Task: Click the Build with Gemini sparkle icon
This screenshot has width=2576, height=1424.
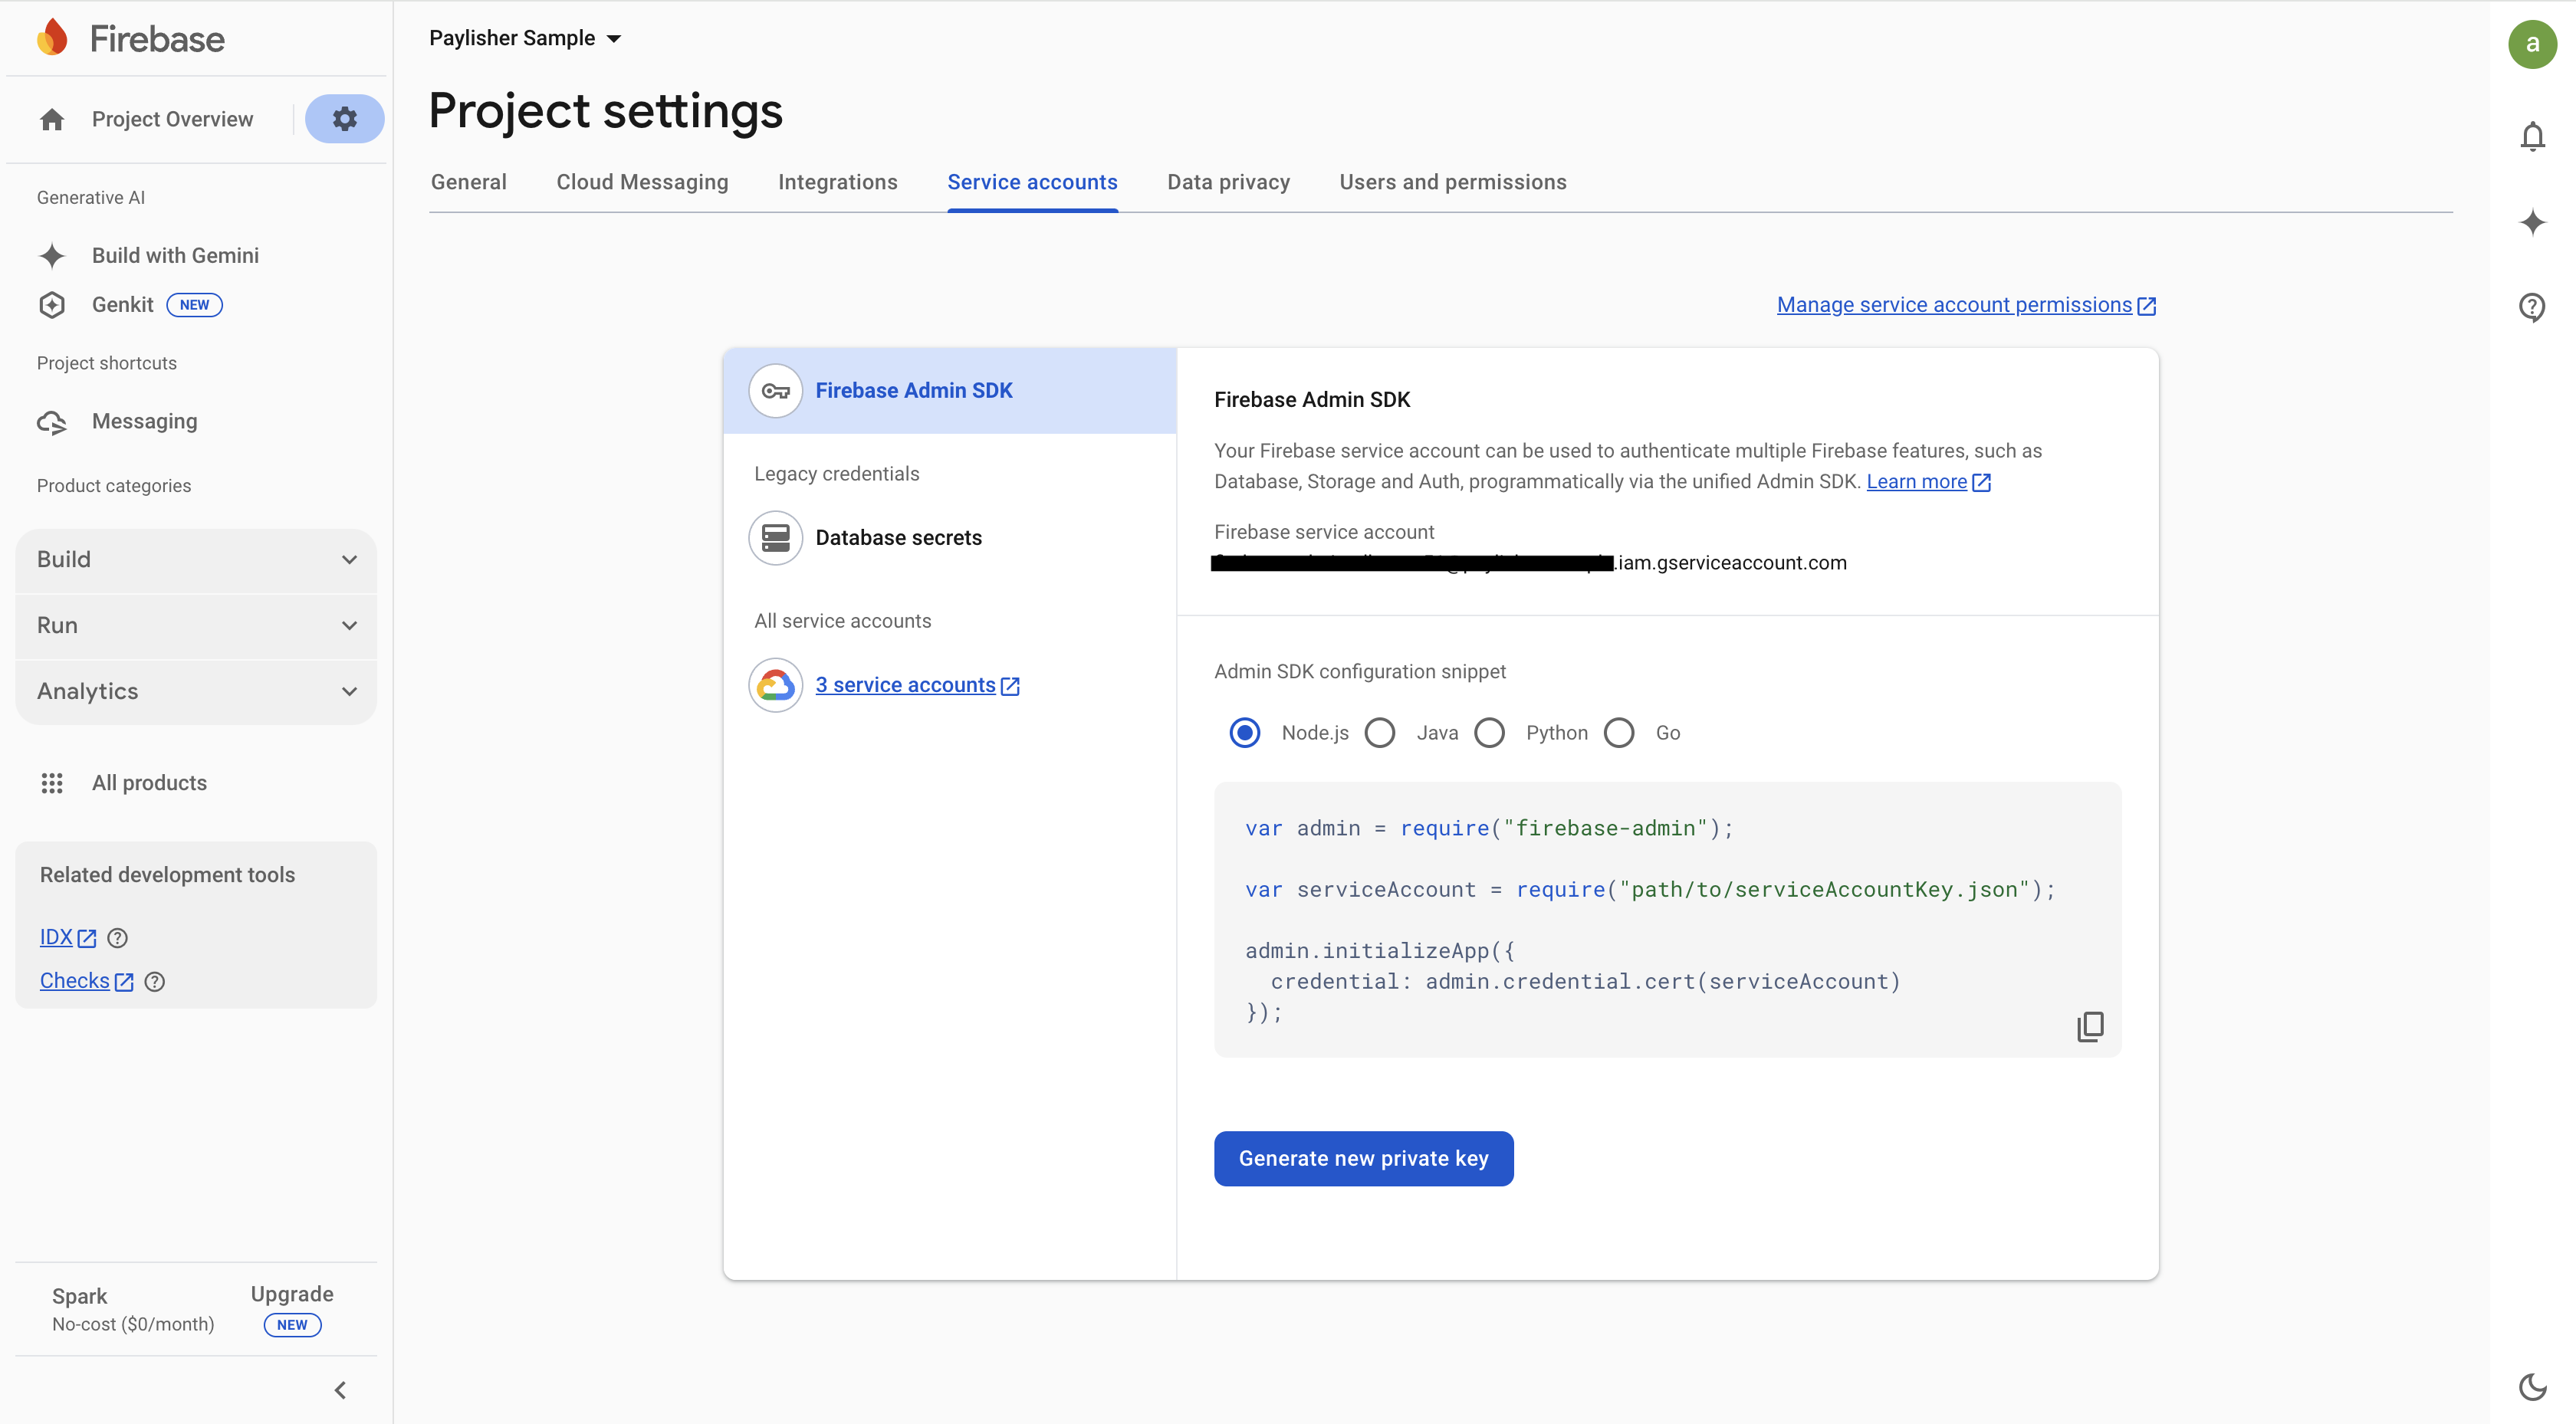Action: (52, 255)
